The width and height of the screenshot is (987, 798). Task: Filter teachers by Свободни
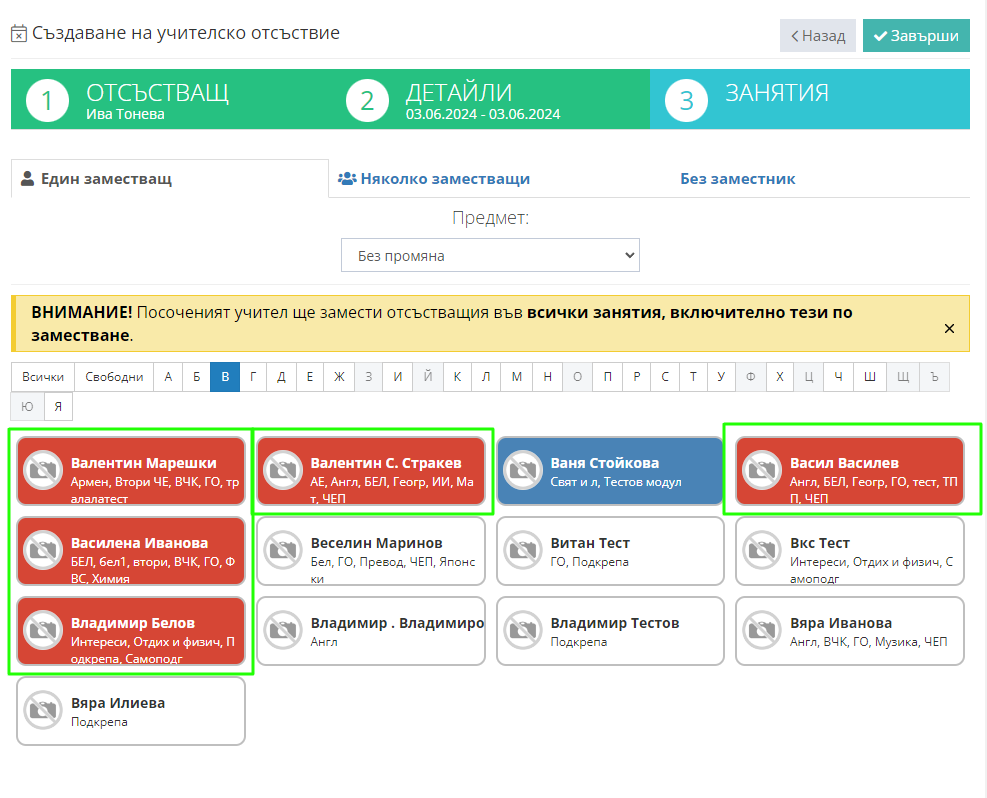[113, 377]
